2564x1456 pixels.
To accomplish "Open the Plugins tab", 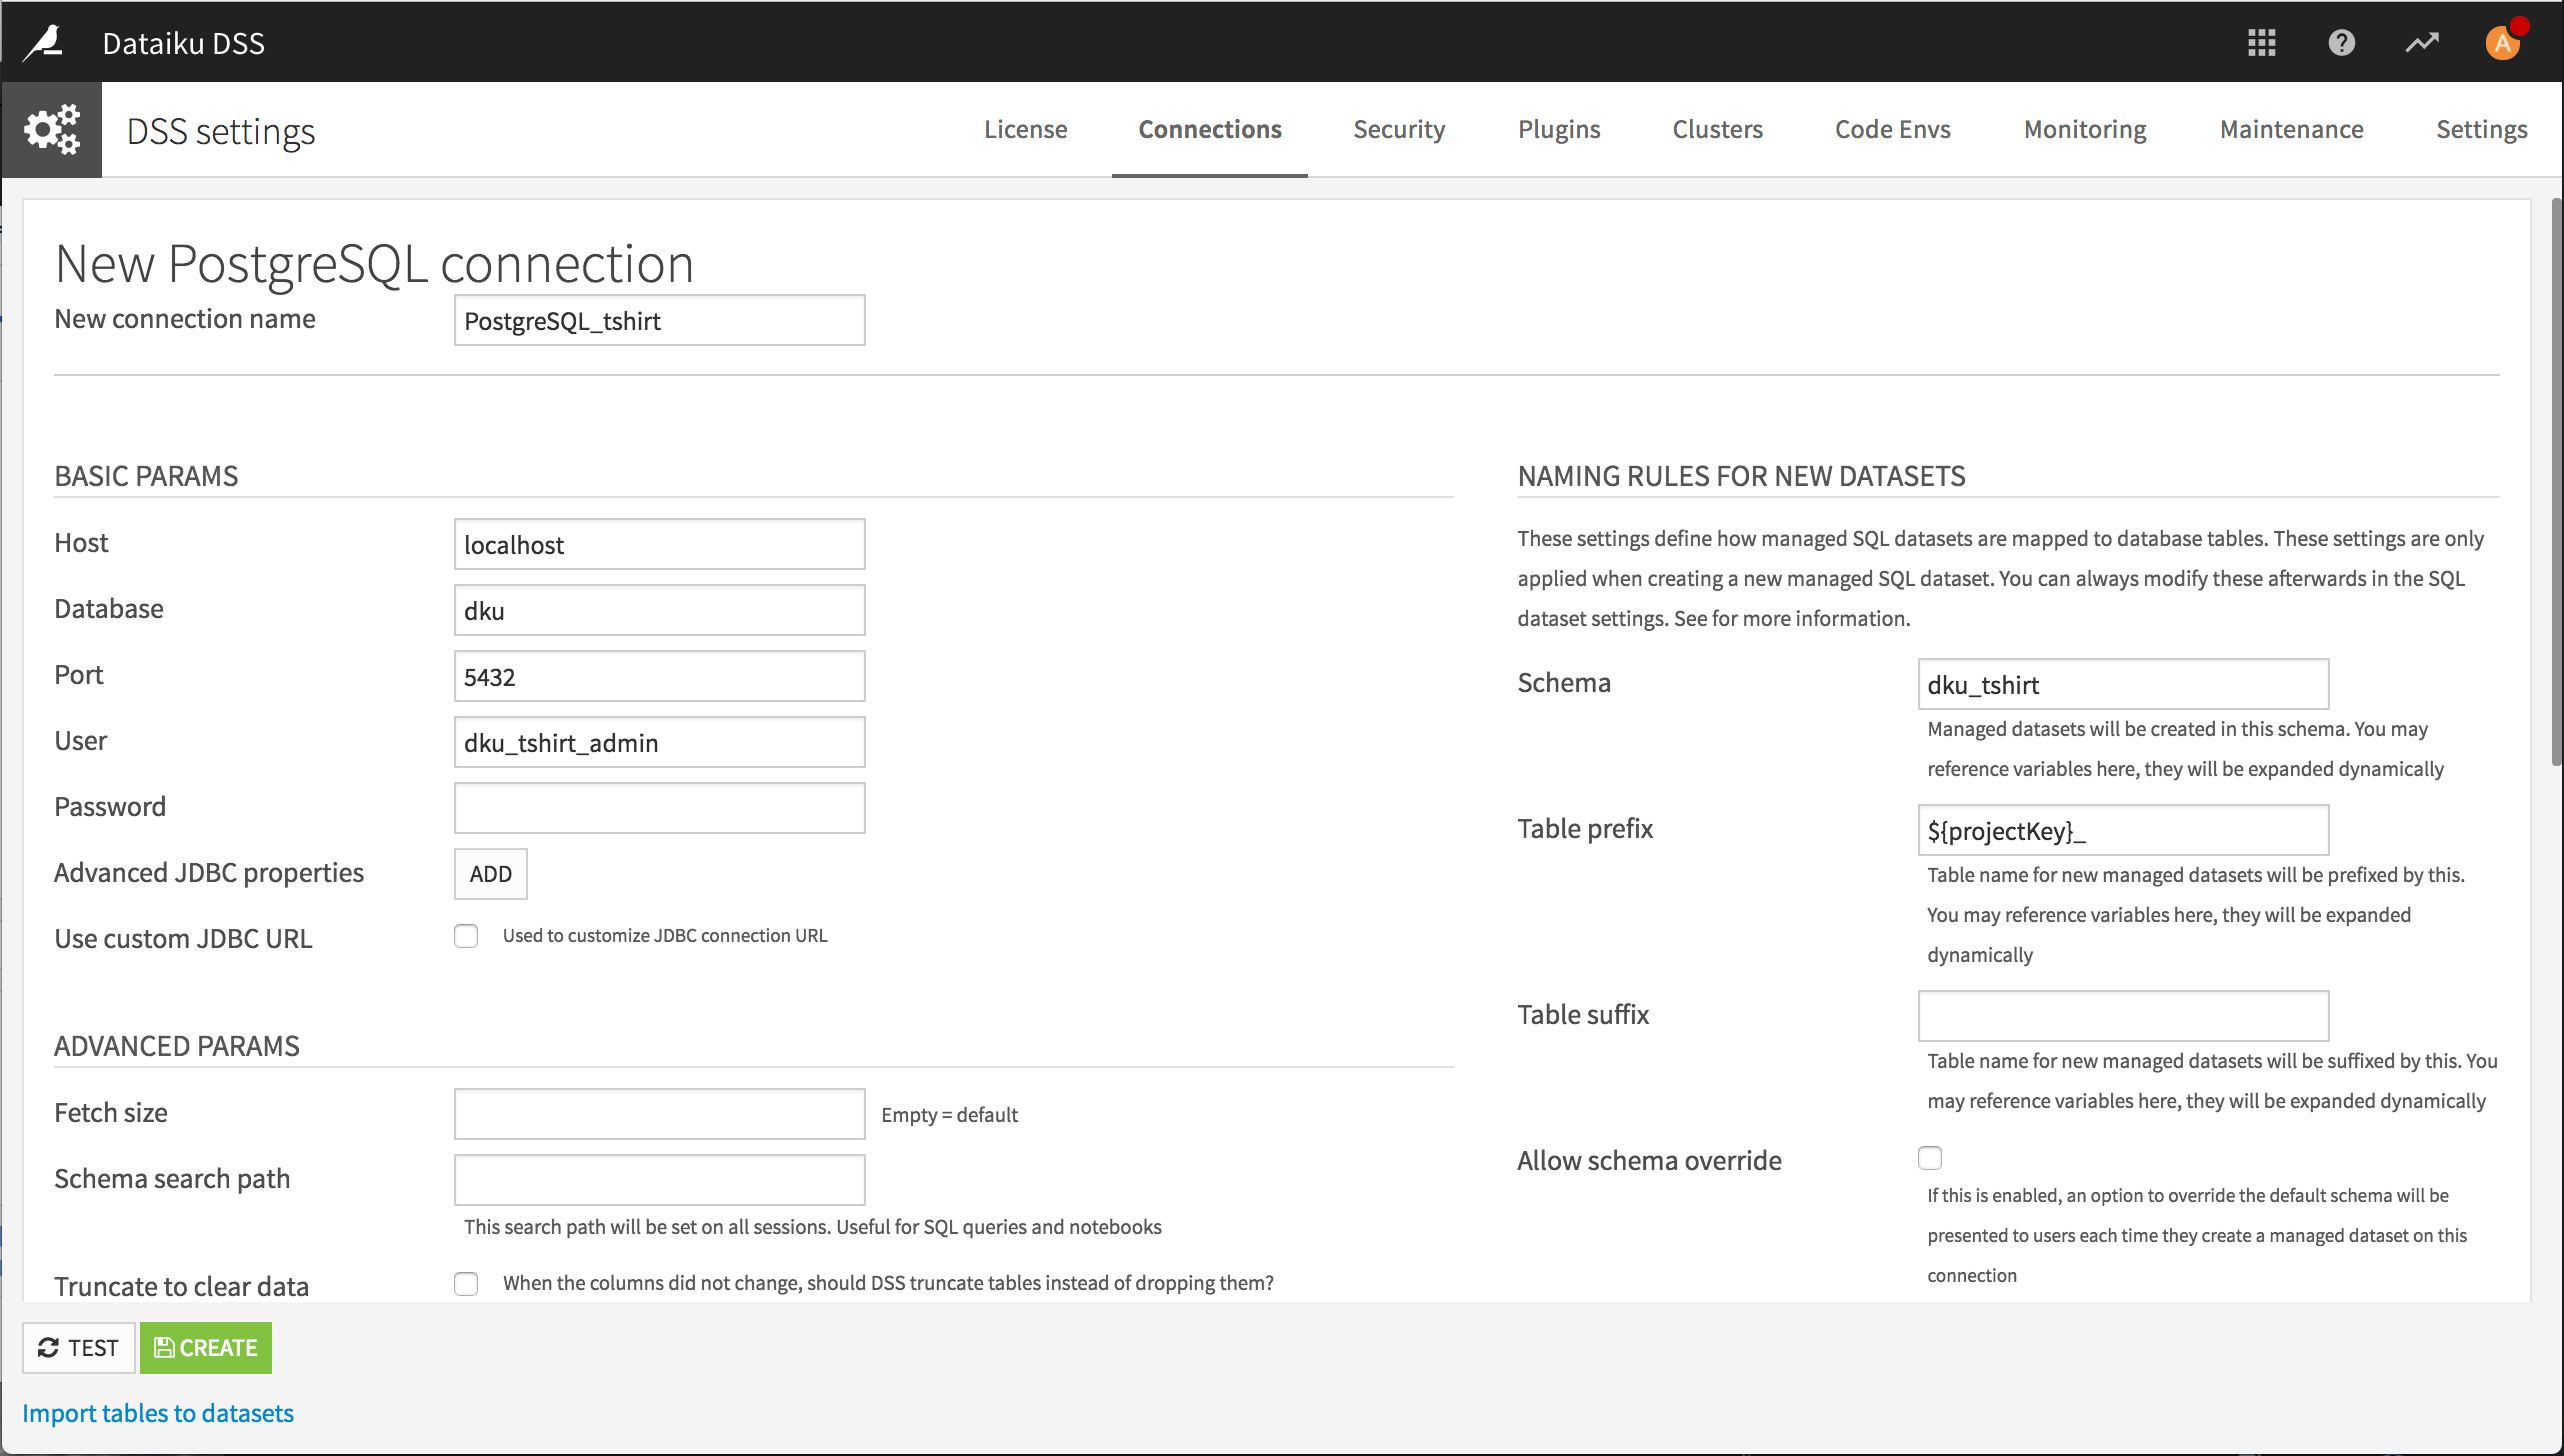I will point(1559,129).
